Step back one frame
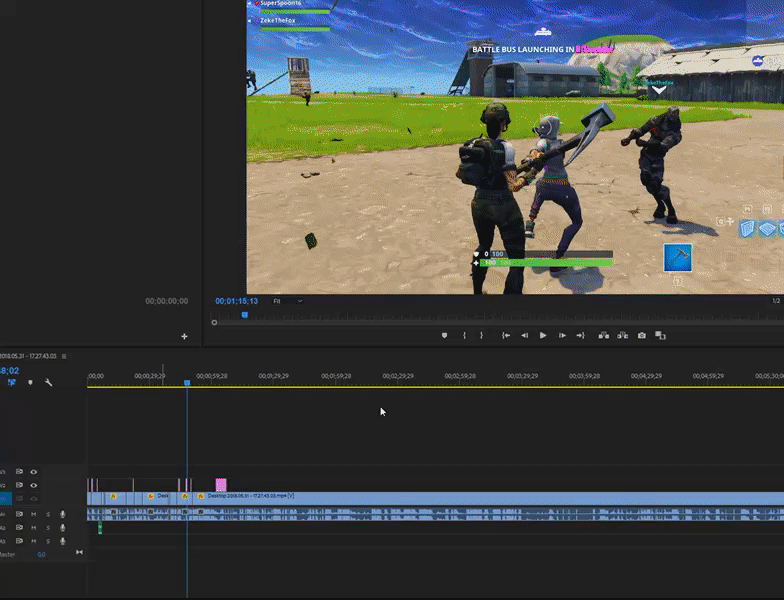Image resolution: width=784 pixels, height=600 pixels. (x=524, y=336)
